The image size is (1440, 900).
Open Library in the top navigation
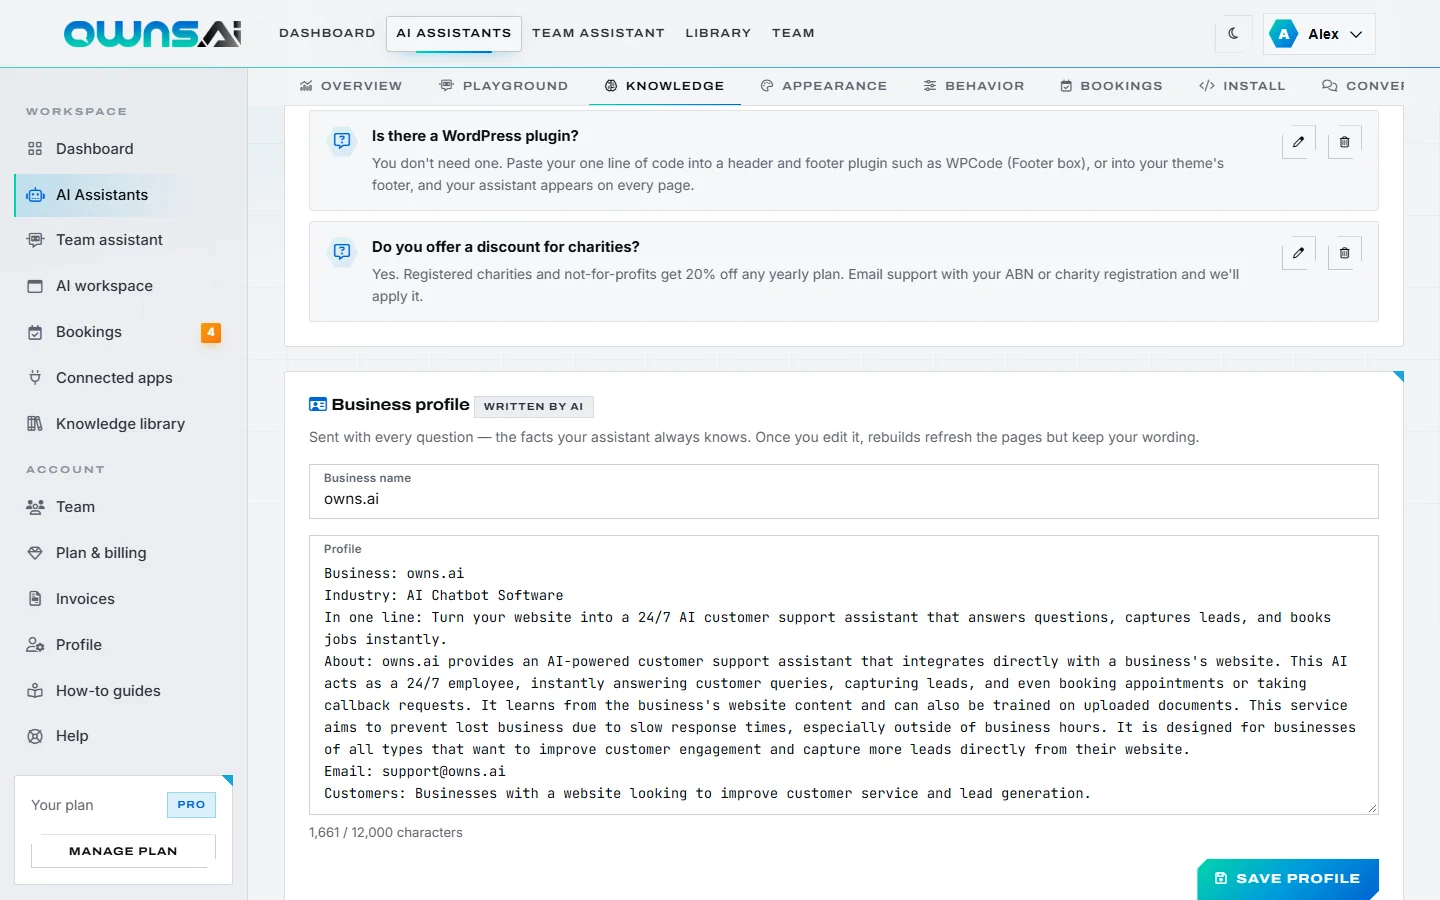(718, 33)
